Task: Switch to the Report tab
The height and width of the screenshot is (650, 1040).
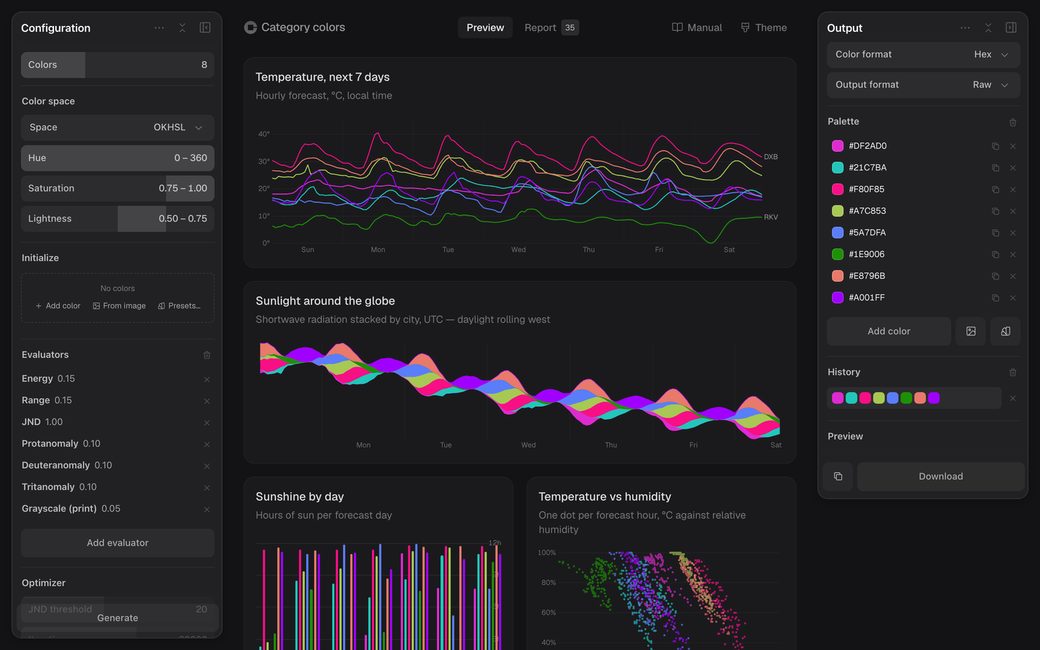Action: click(x=551, y=28)
